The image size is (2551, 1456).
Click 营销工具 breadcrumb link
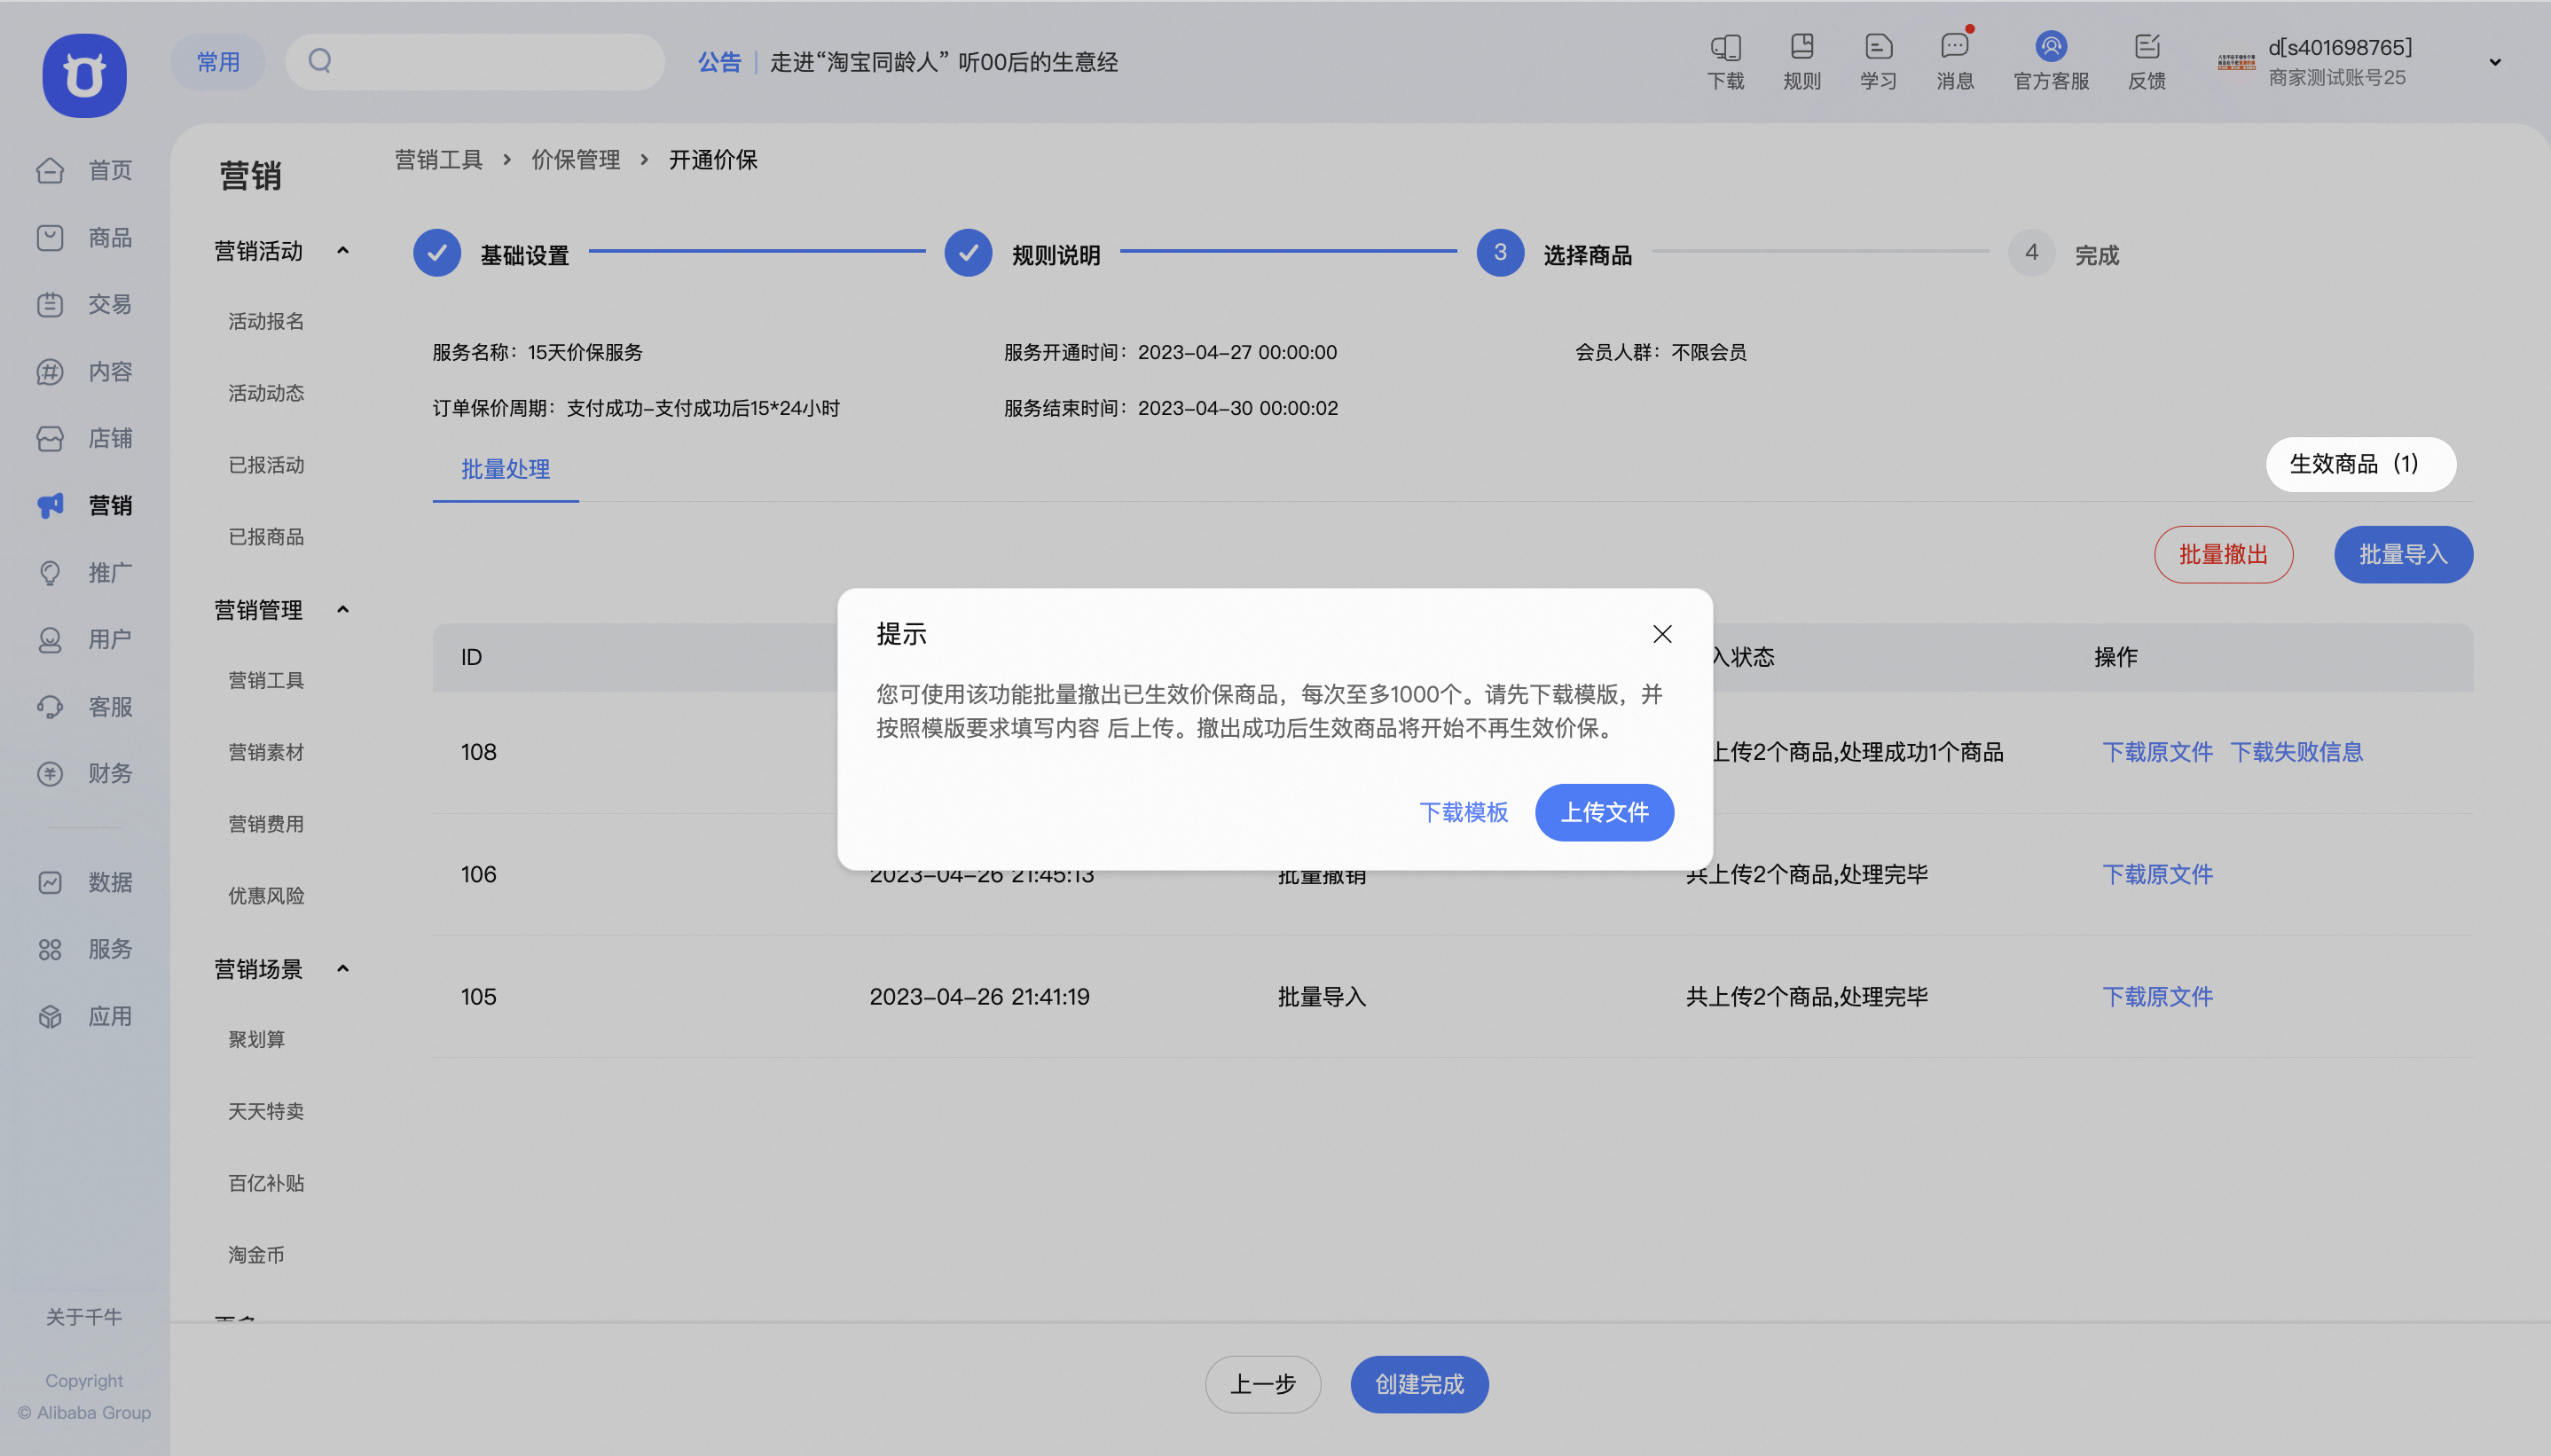[x=438, y=160]
